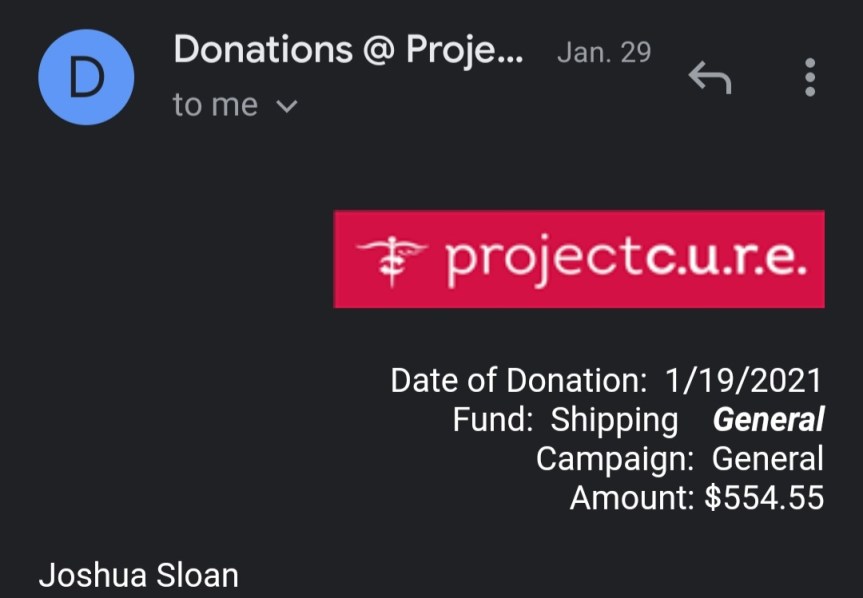Viewport: 863px width, 598px height.
Task: Click the "Amount:" label
Action: click(x=632, y=497)
